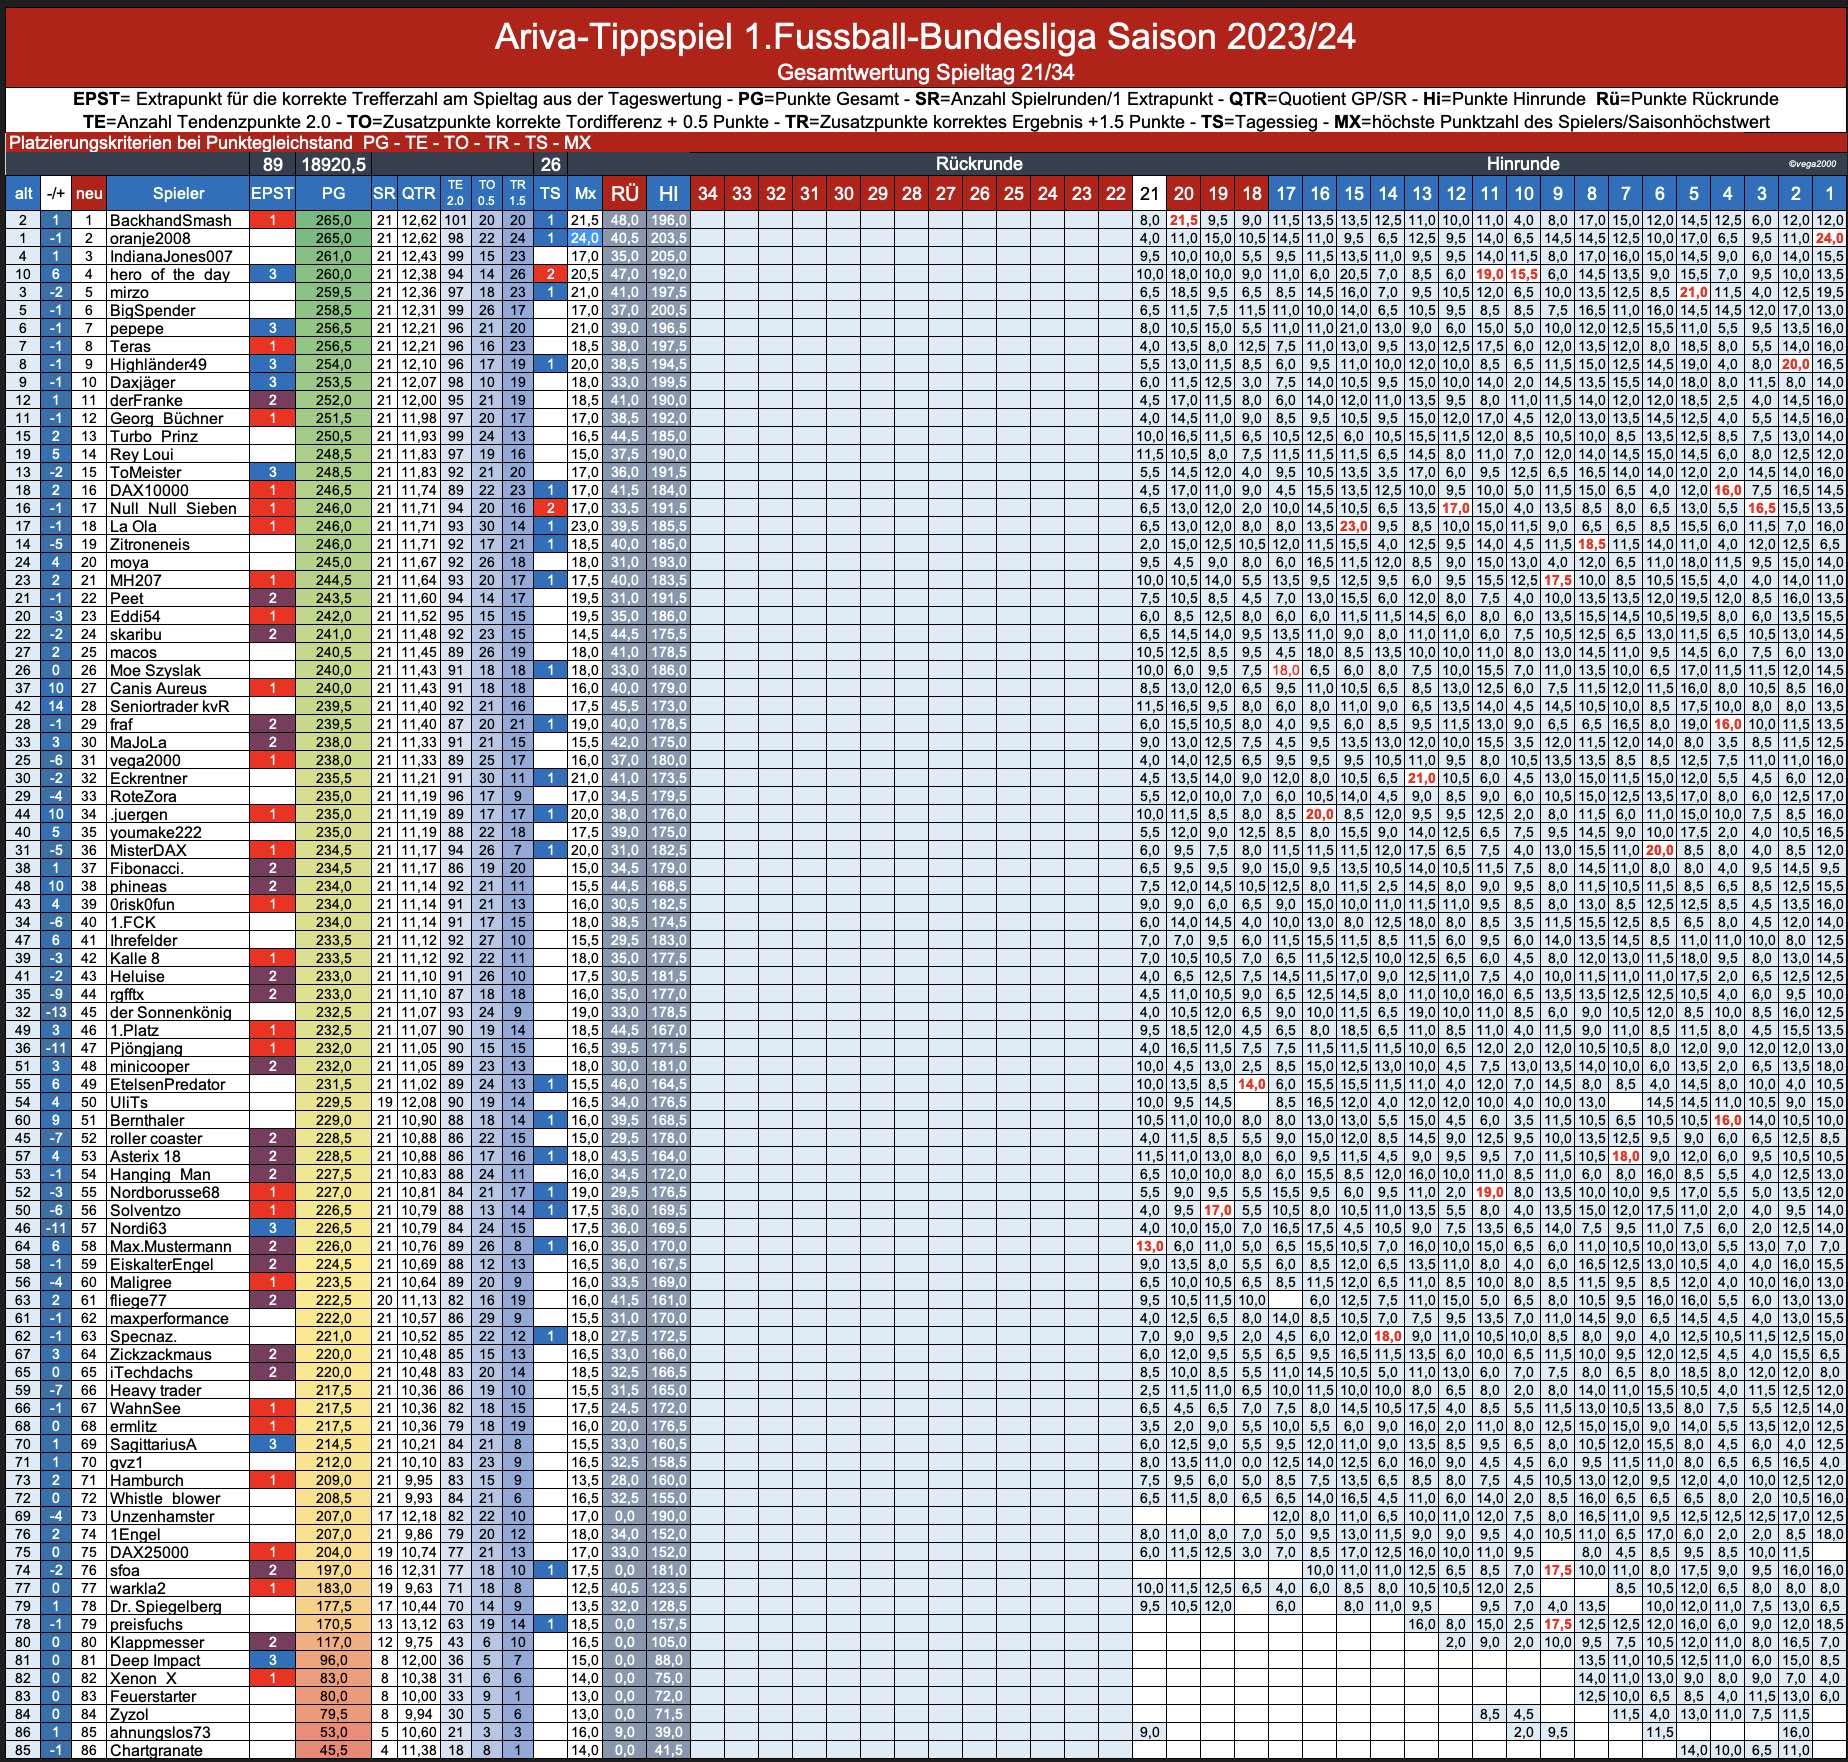Select PG value '45,5' of Chartgranate
Image resolution: width=1848 pixels, height=1762 pixels.
[333, 1750]
